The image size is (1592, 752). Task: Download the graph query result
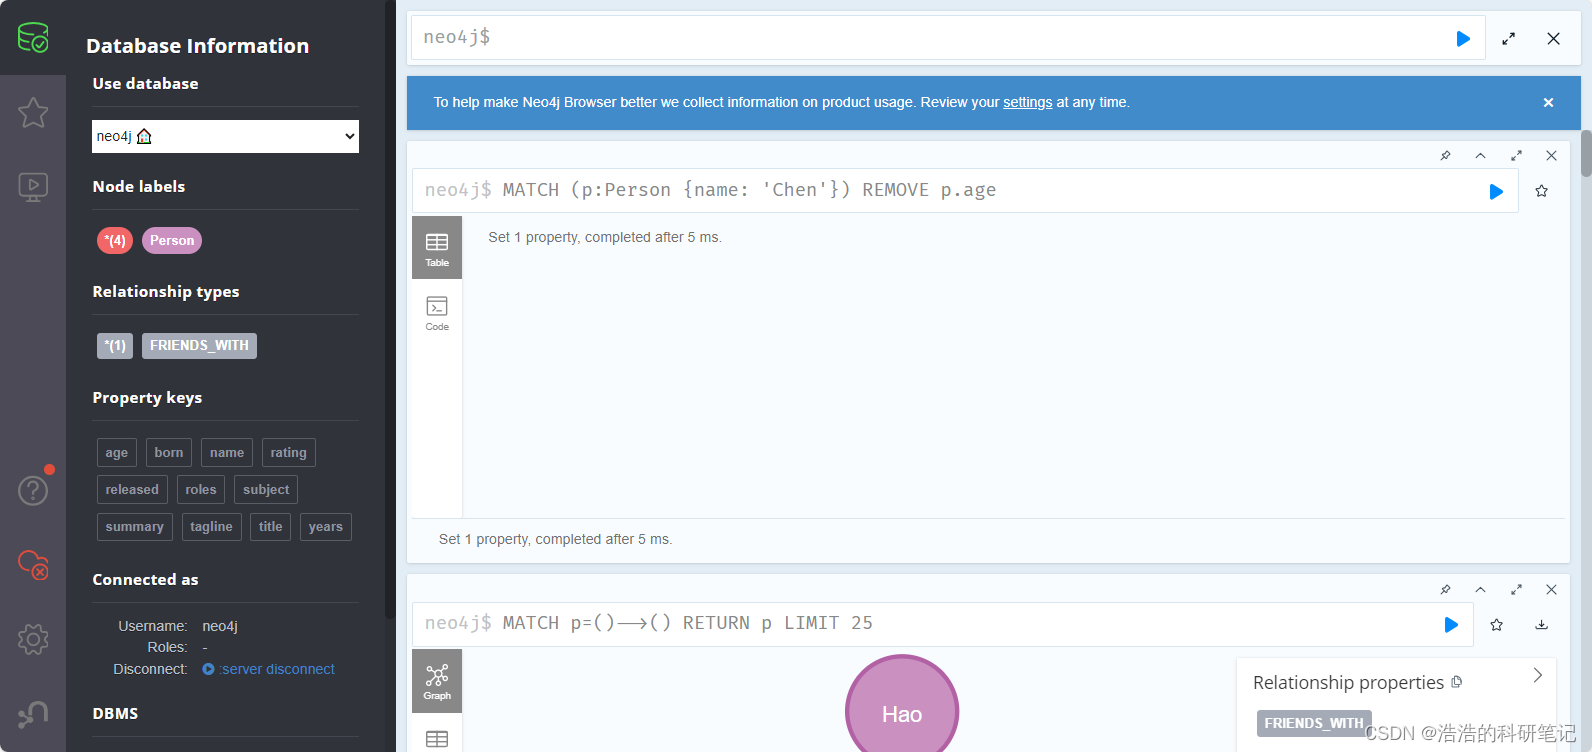click(x=1541, y=625)
